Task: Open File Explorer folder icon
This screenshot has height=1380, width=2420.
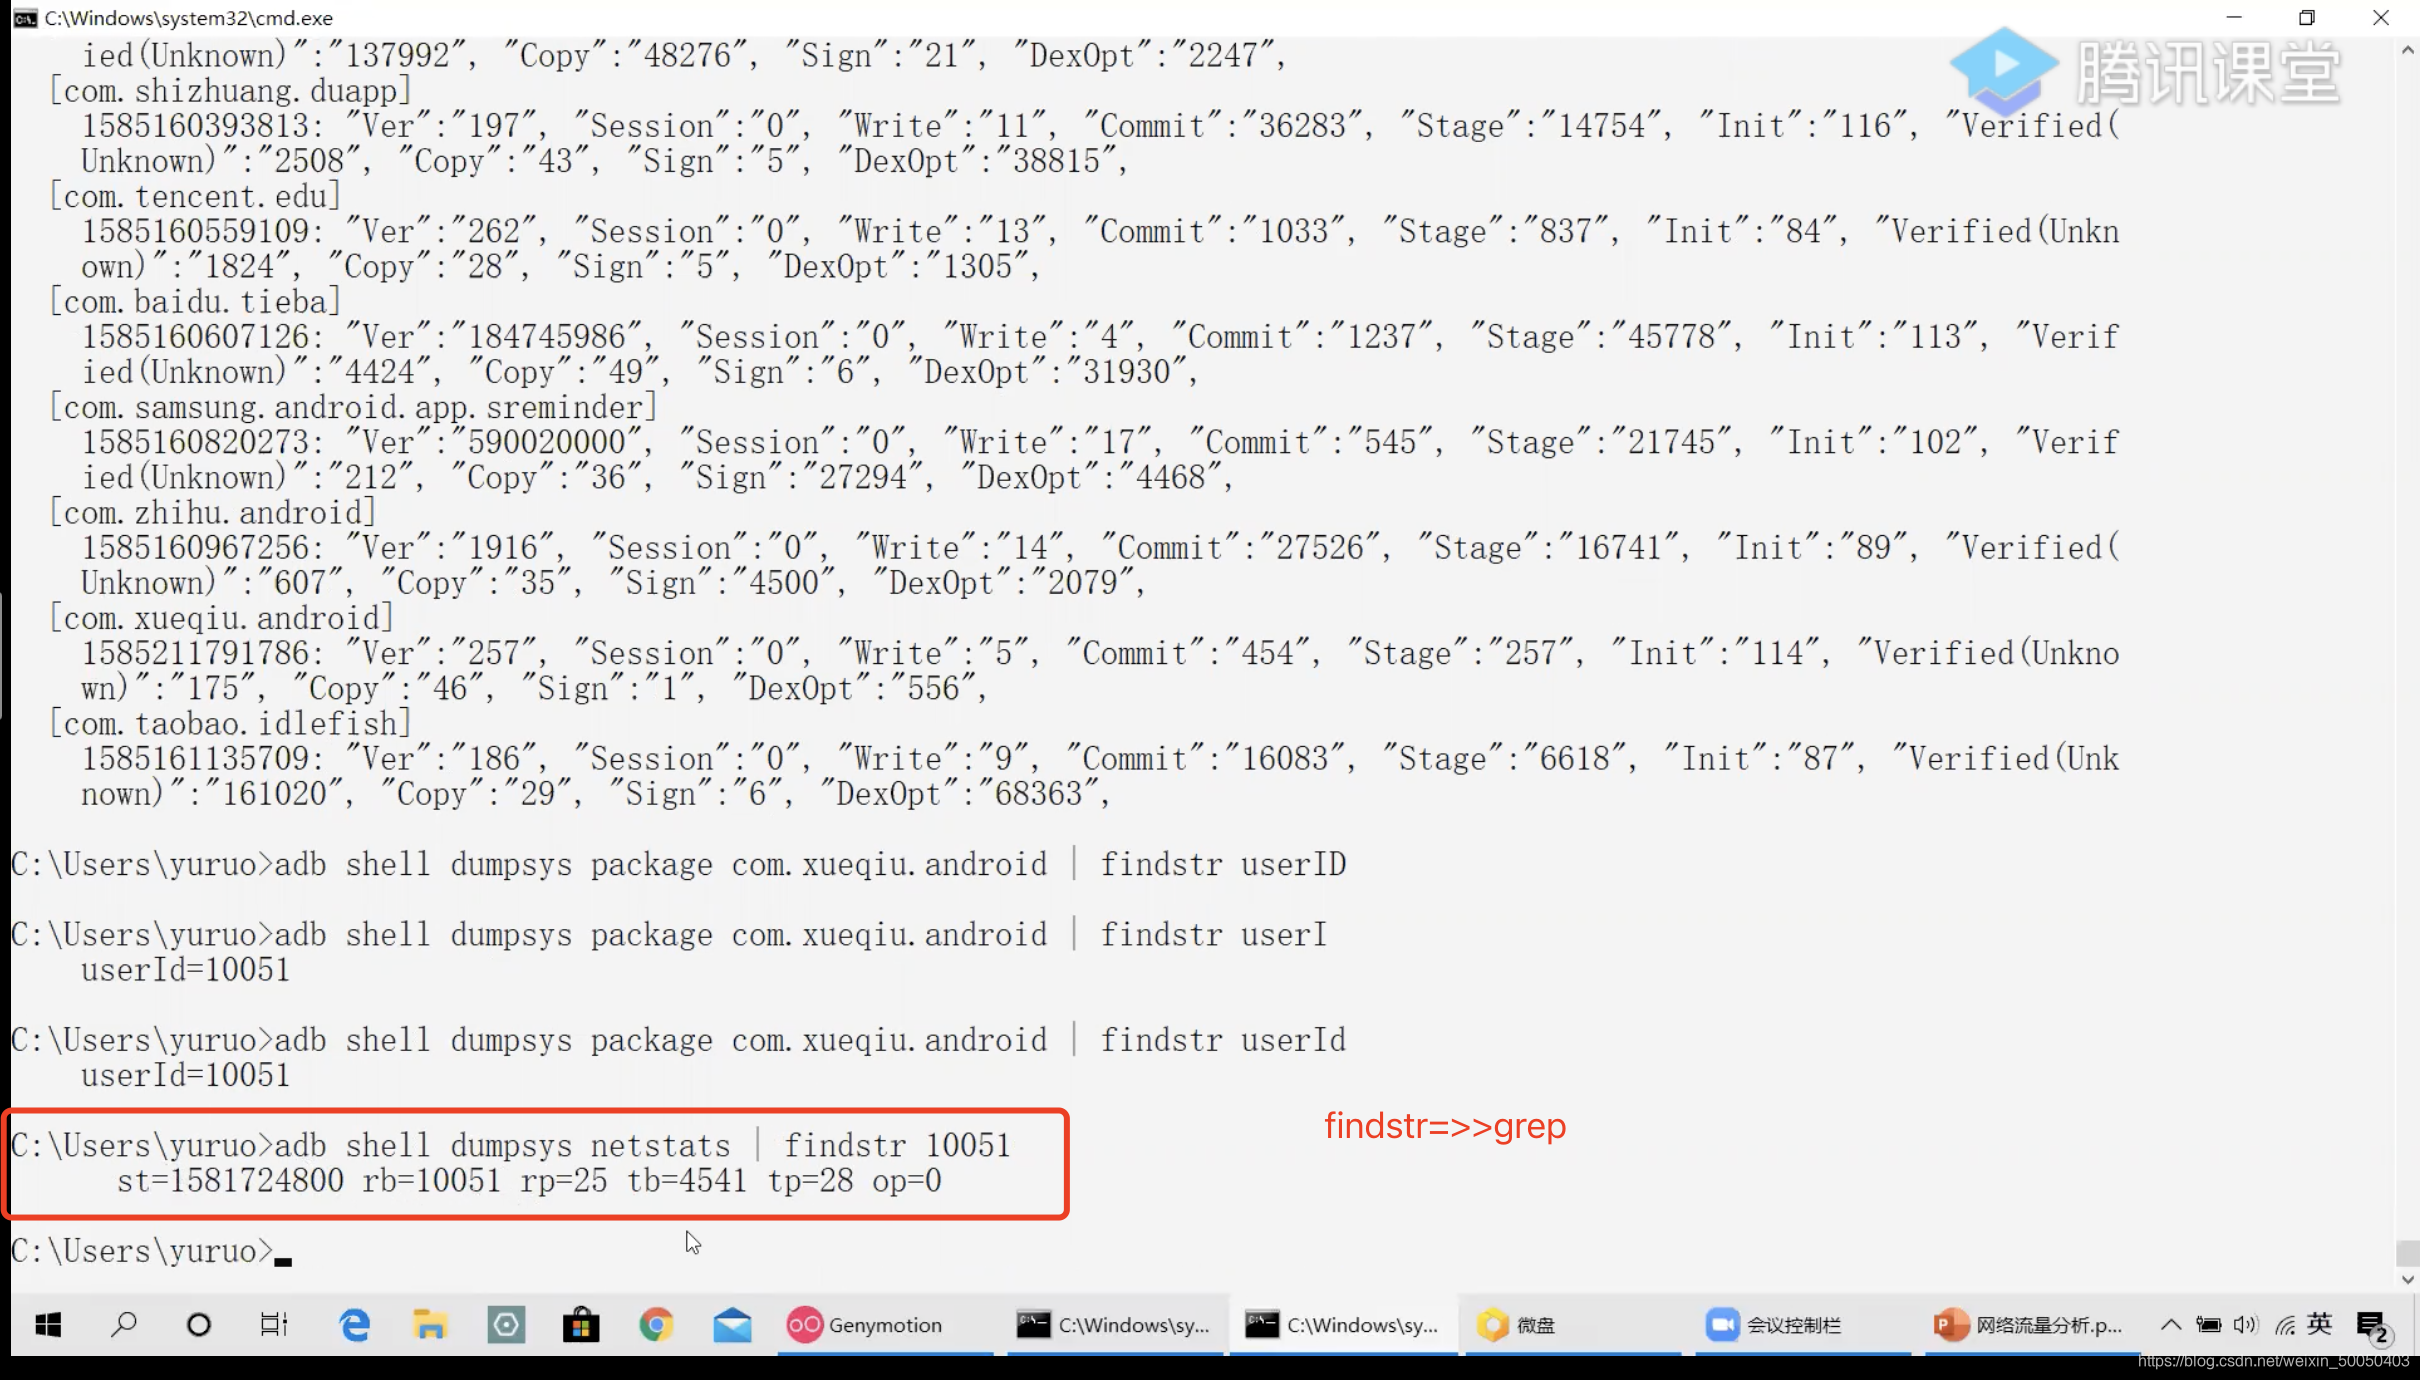Action: click(430, 1325)
